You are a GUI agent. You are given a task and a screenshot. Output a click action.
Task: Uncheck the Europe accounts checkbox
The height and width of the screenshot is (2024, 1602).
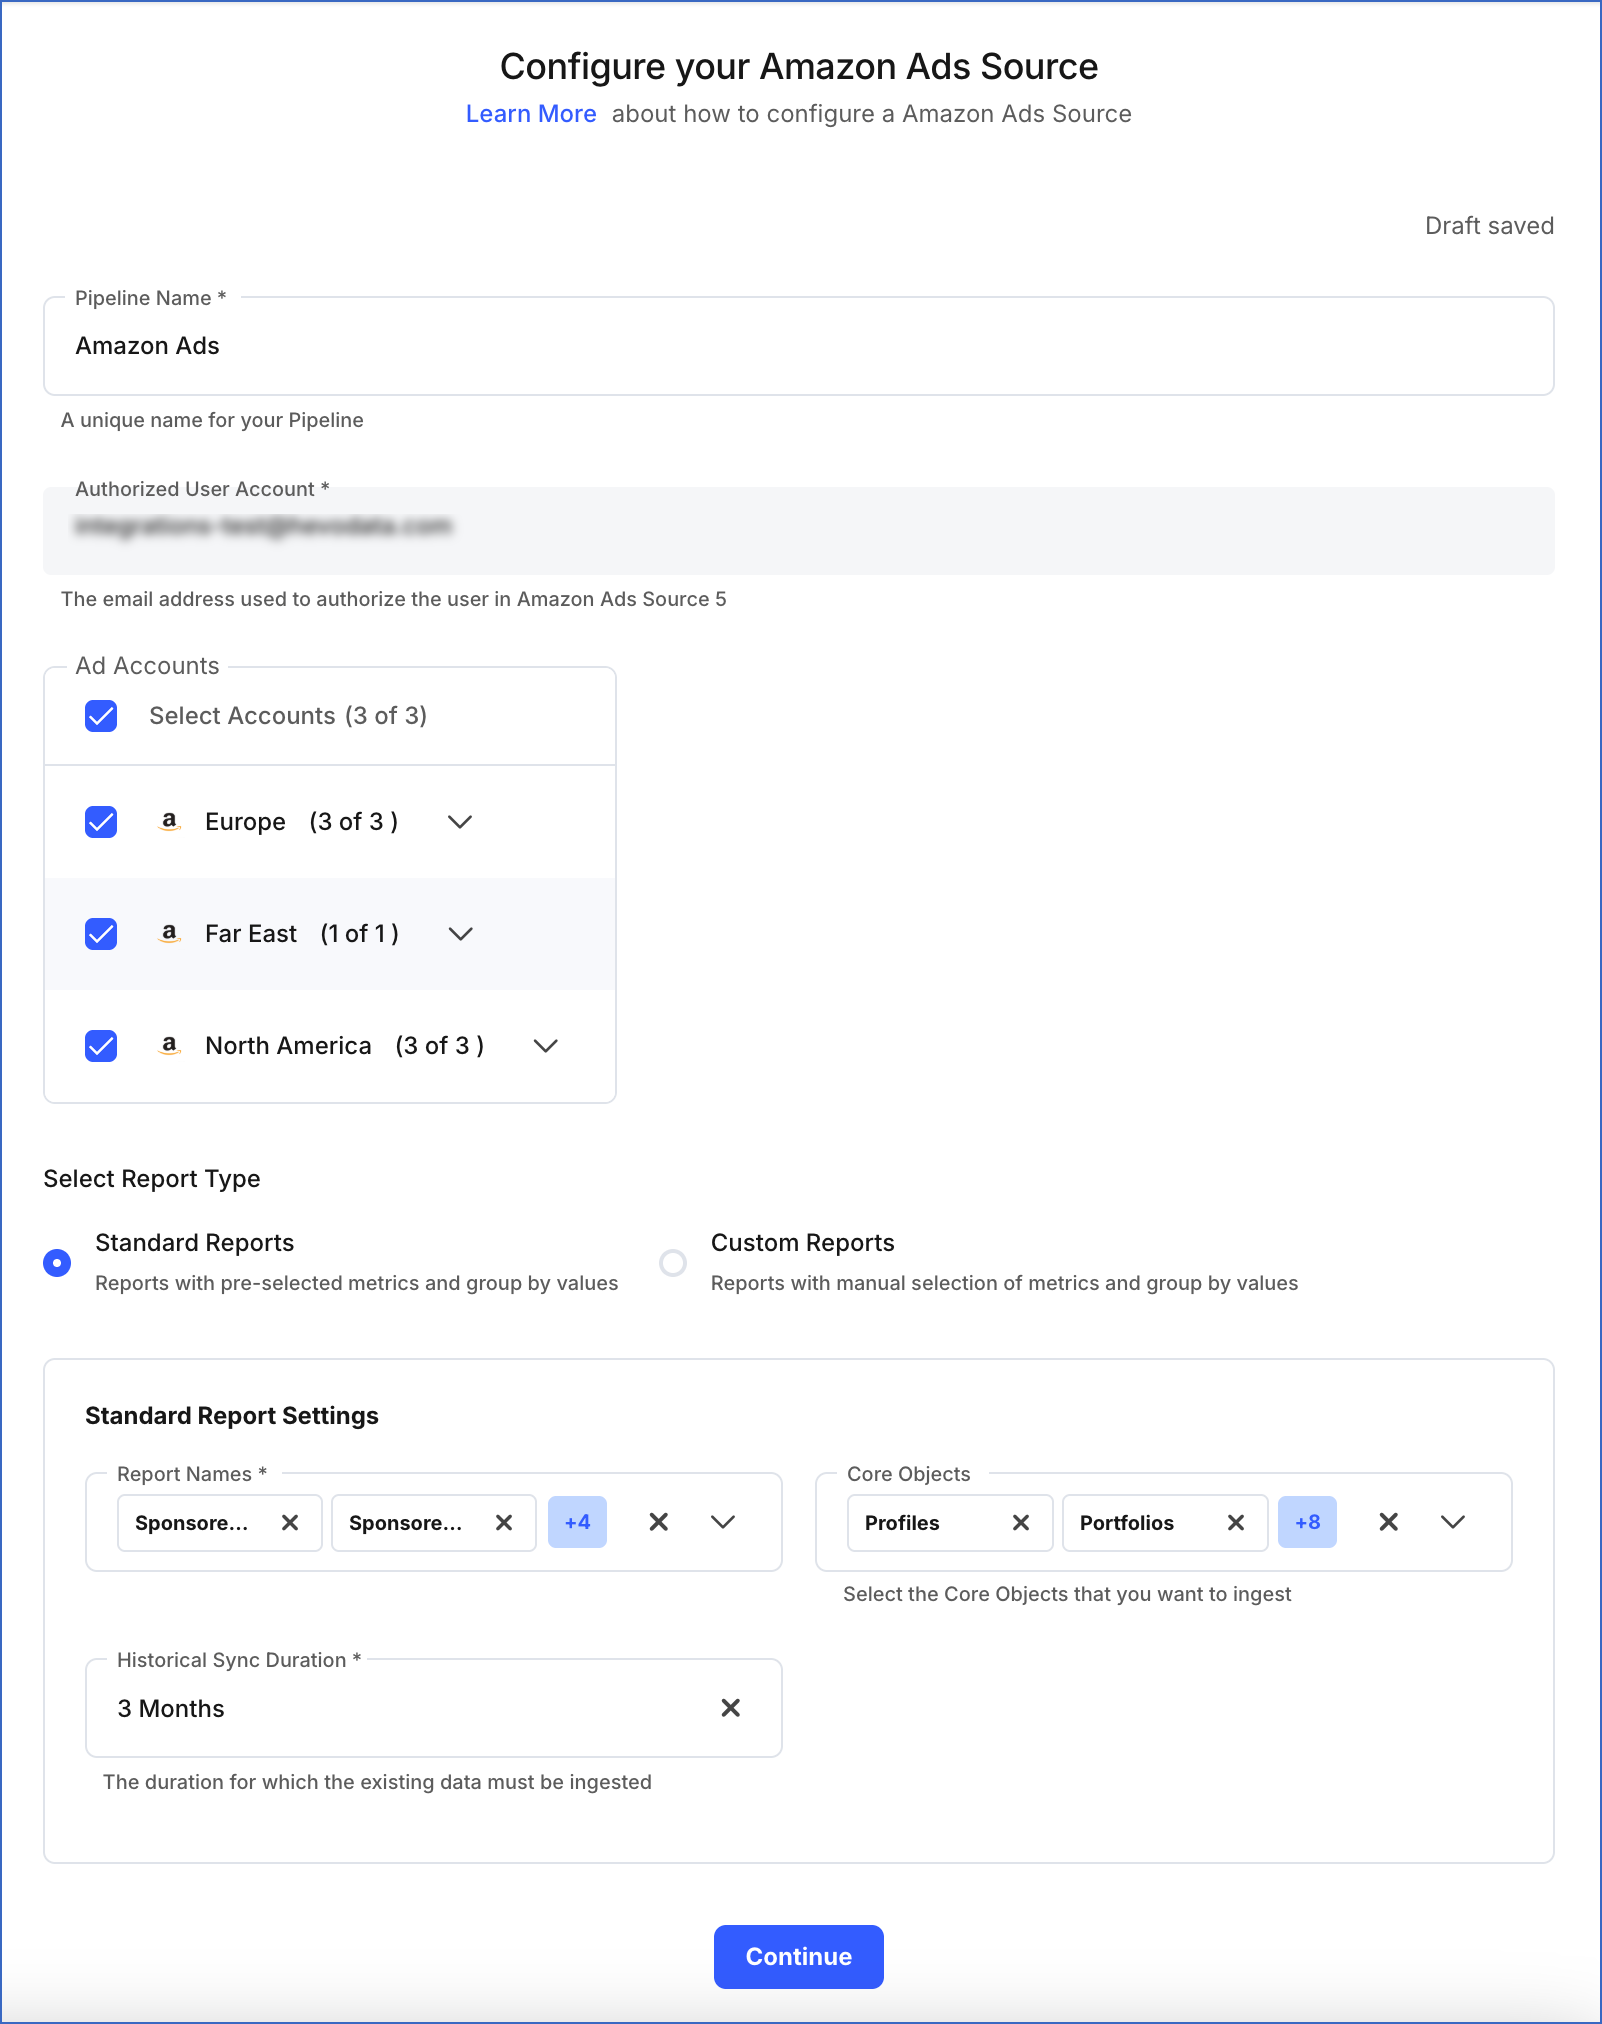tap(101, 822)
